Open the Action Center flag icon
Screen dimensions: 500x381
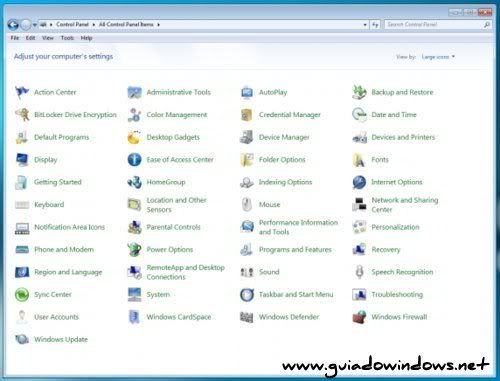[22, 92]
